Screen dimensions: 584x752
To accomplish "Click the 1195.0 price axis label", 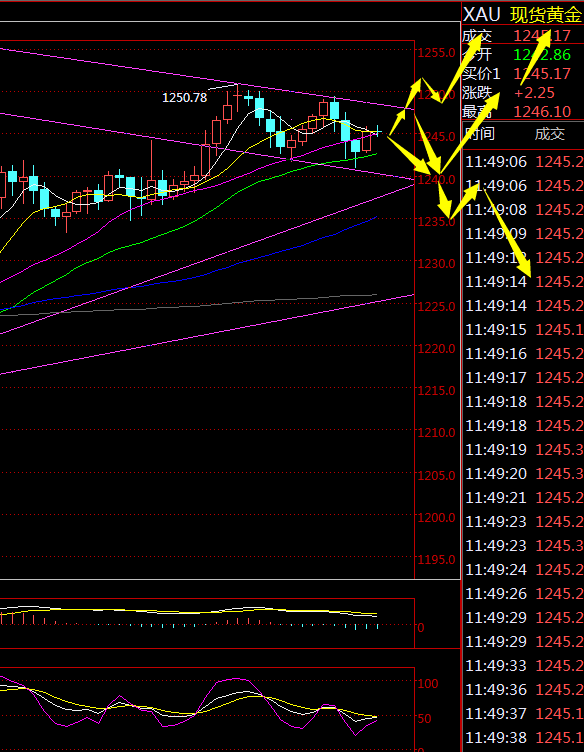I will 436,560.
